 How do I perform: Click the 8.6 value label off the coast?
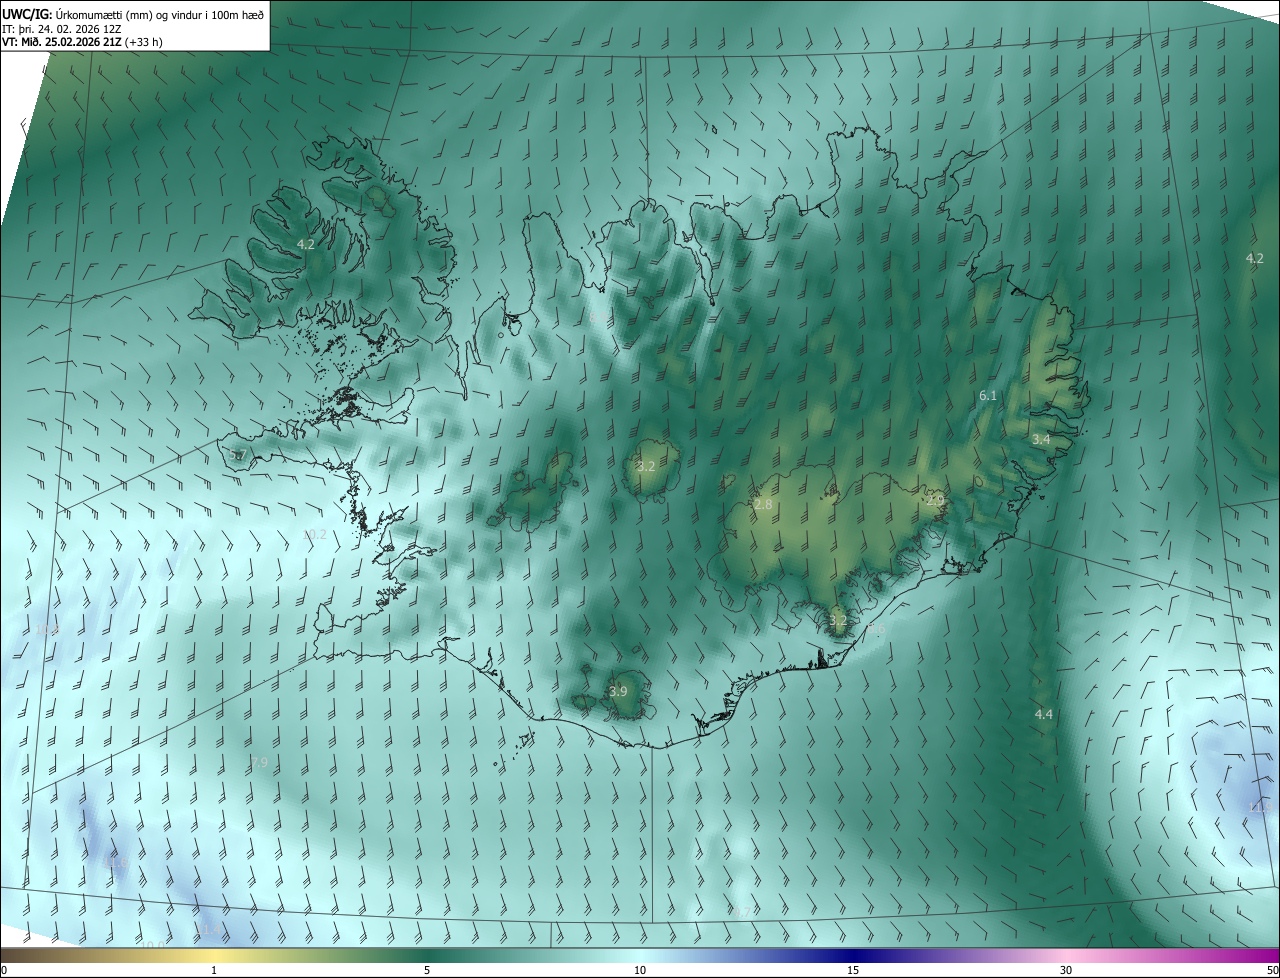coord(876,629)
